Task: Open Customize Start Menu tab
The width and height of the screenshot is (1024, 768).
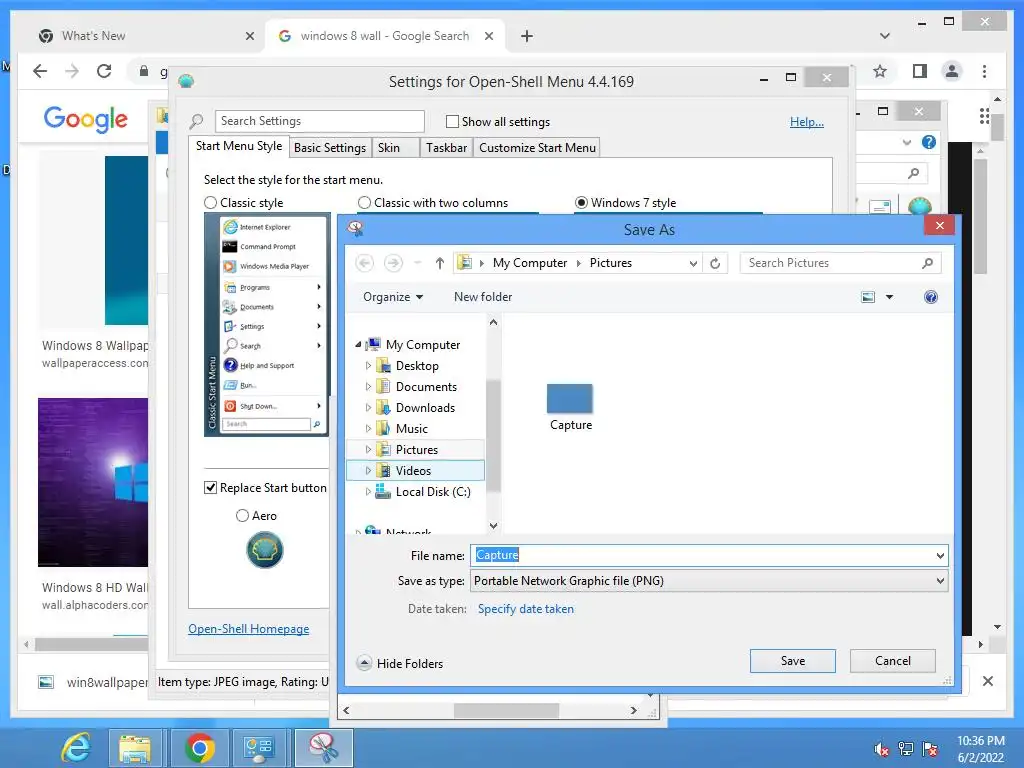Action: (537, 148)
